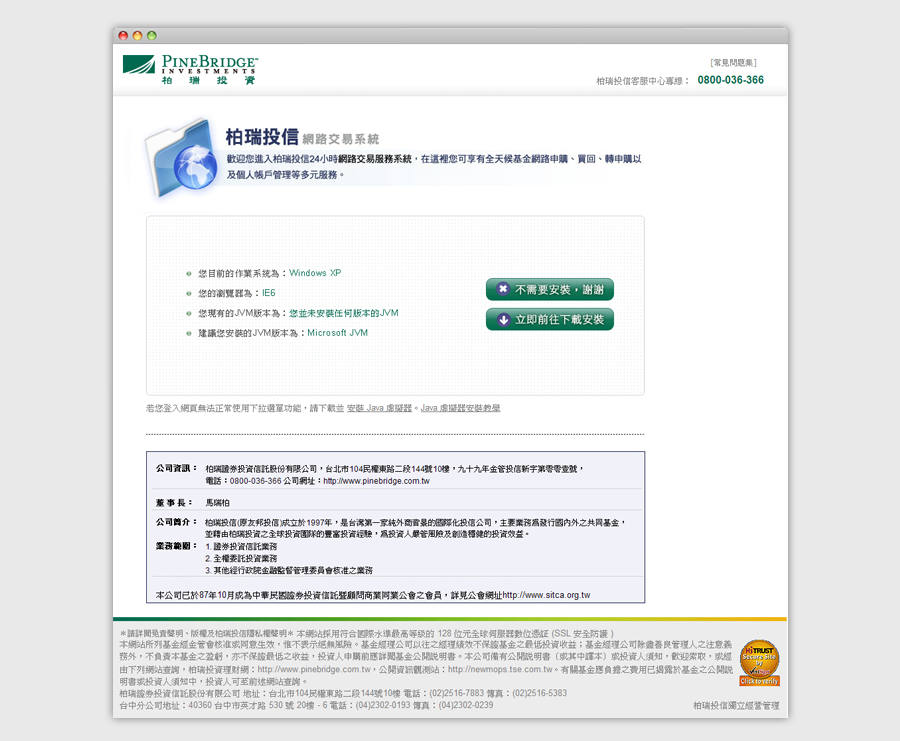
Task: Click the PineBridge Investments logo
Action: [x=189, y=69]
